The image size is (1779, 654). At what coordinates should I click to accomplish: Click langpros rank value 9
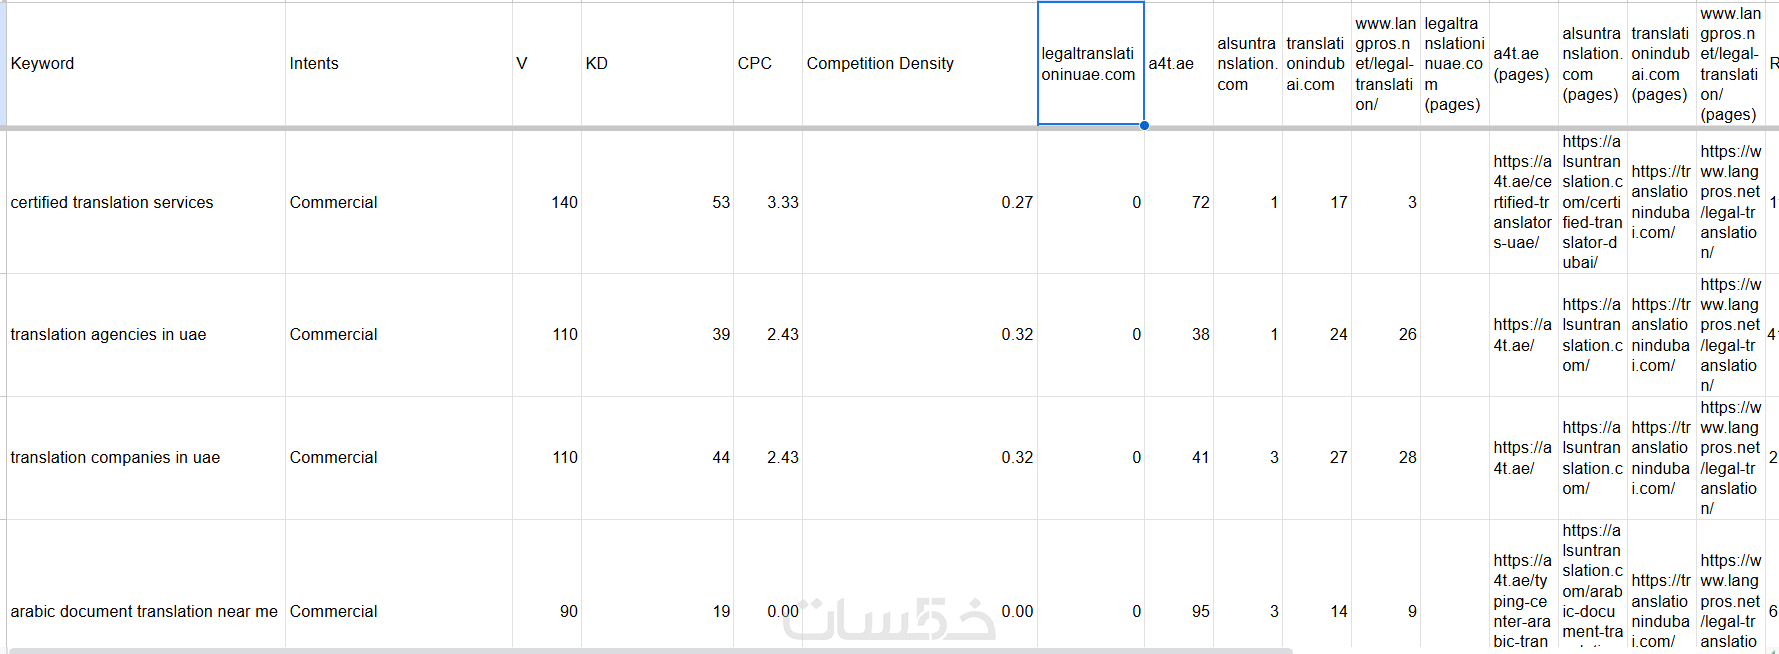coord(1385,586)
